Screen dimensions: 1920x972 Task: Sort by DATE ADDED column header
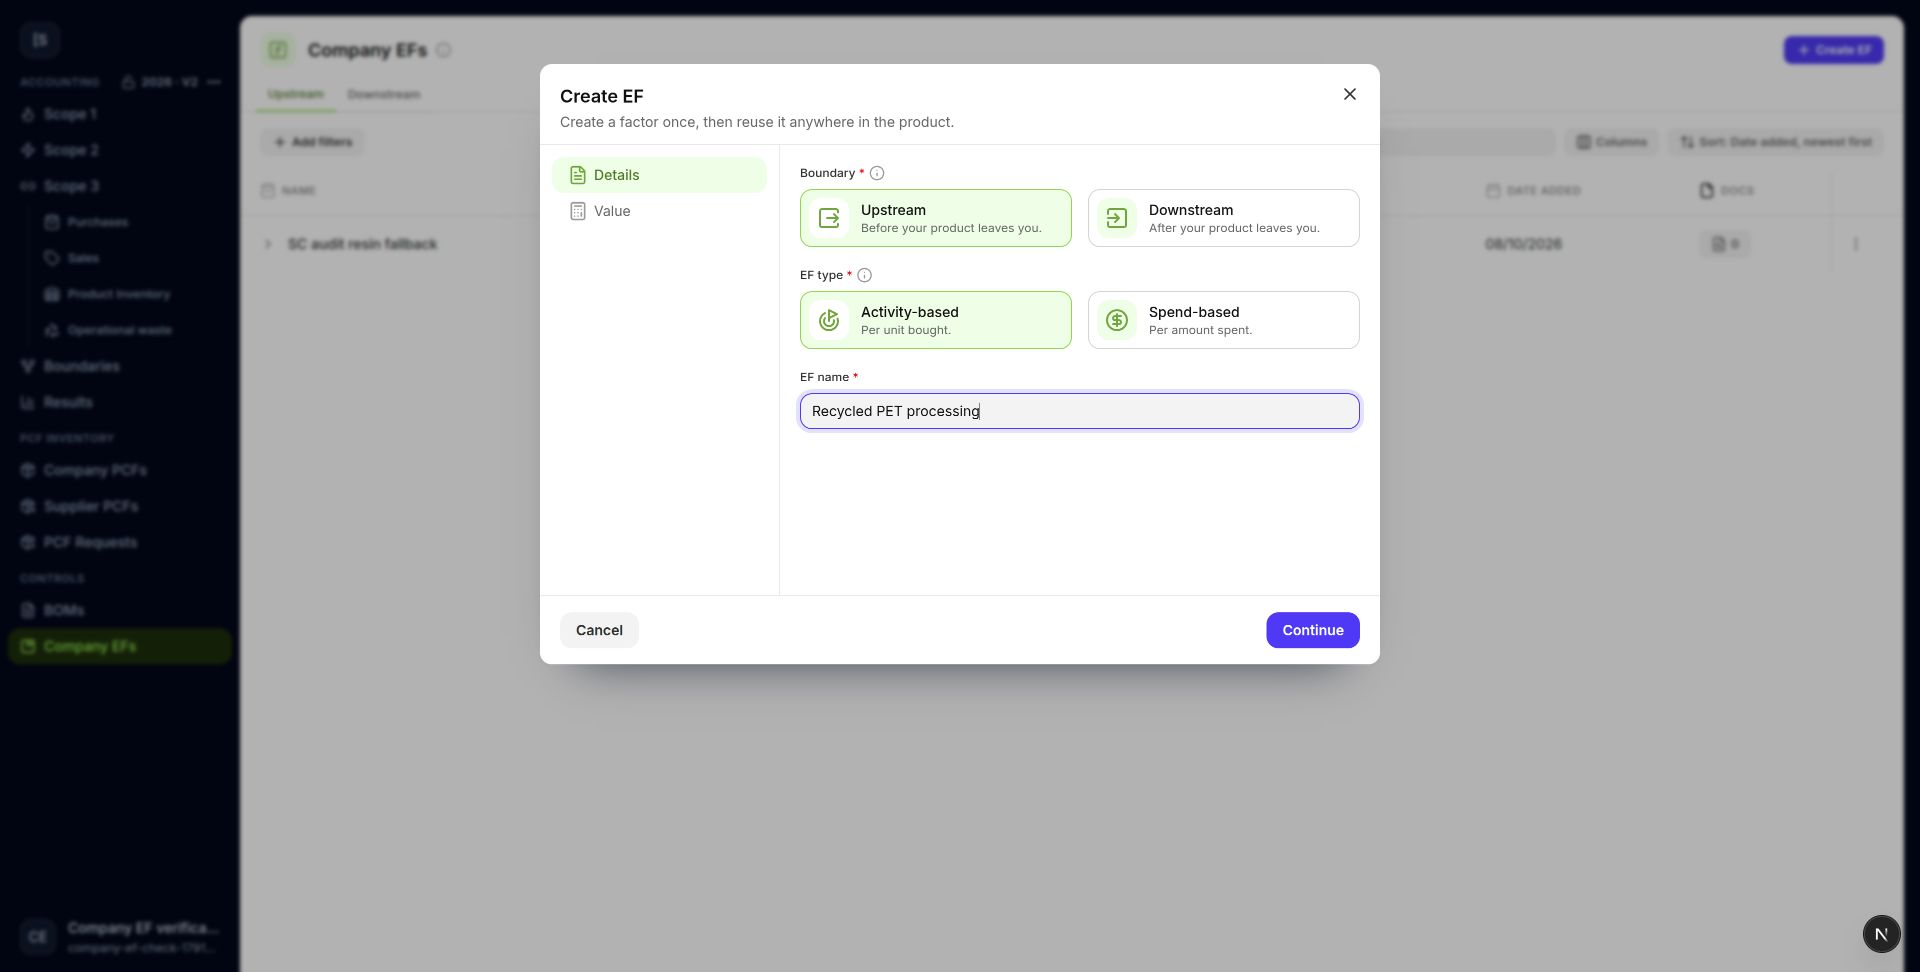click(x=1533, y=190)
